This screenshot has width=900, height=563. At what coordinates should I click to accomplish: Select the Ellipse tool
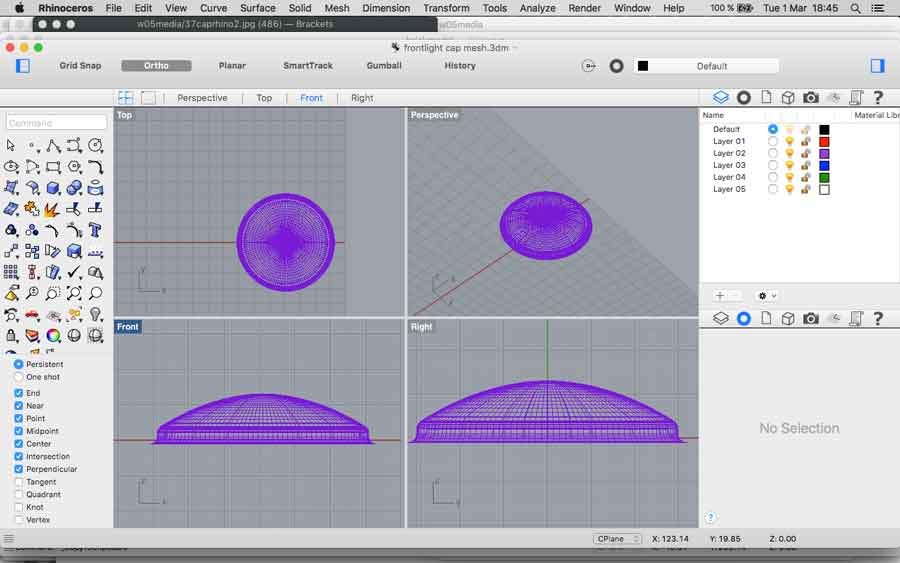point(11,166)
